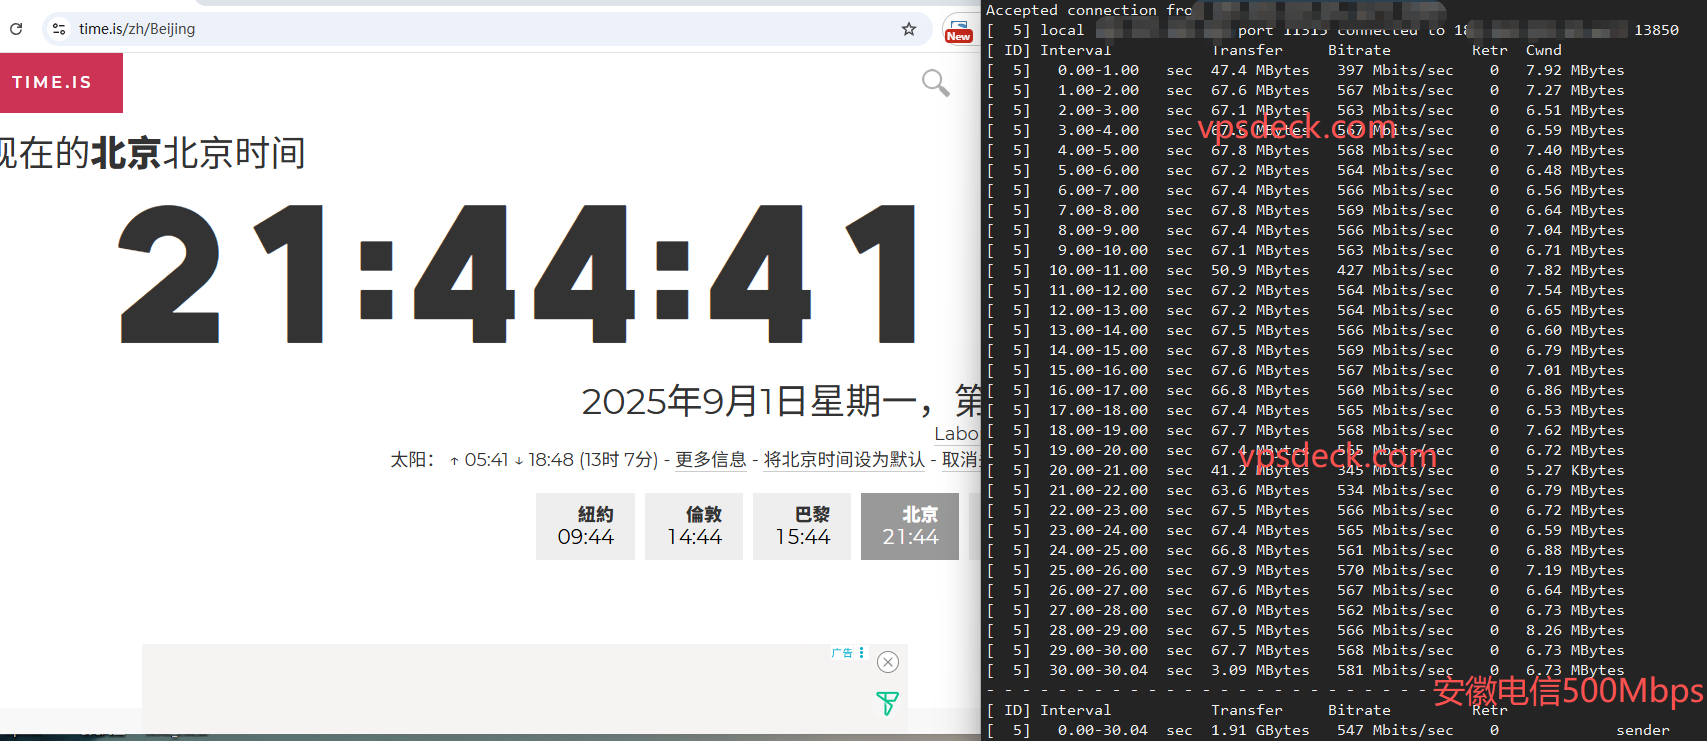
Task: Click the green Freestar ad logo
Action: coord(887,703)
